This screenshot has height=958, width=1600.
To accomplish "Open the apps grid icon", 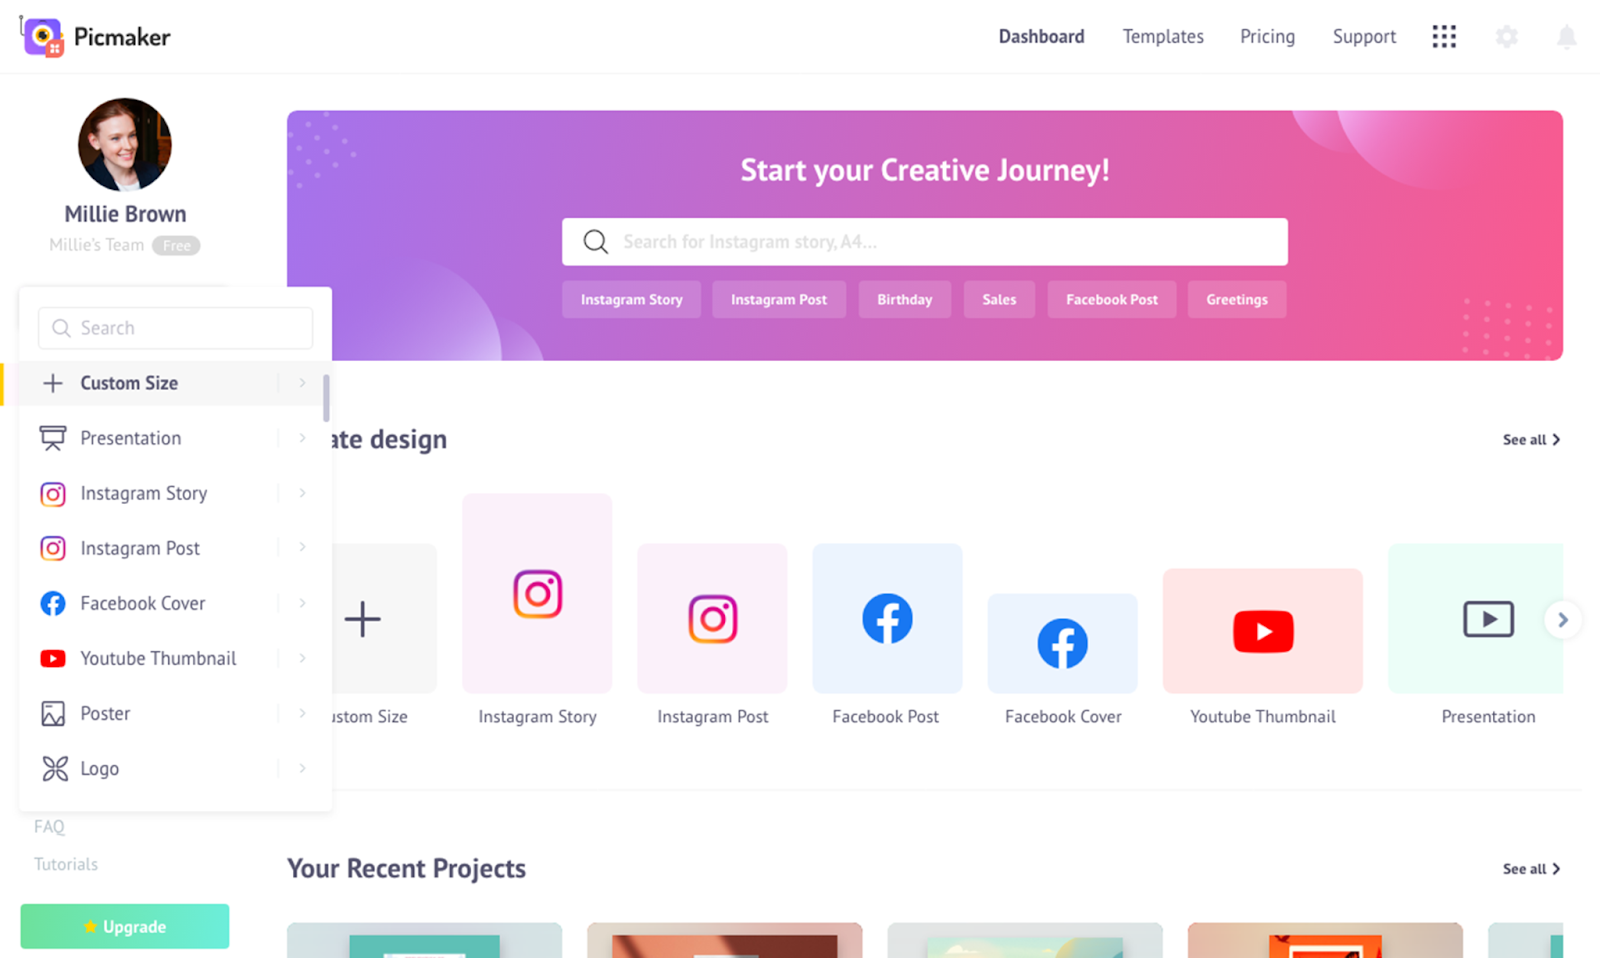I will click(1444, 37).
